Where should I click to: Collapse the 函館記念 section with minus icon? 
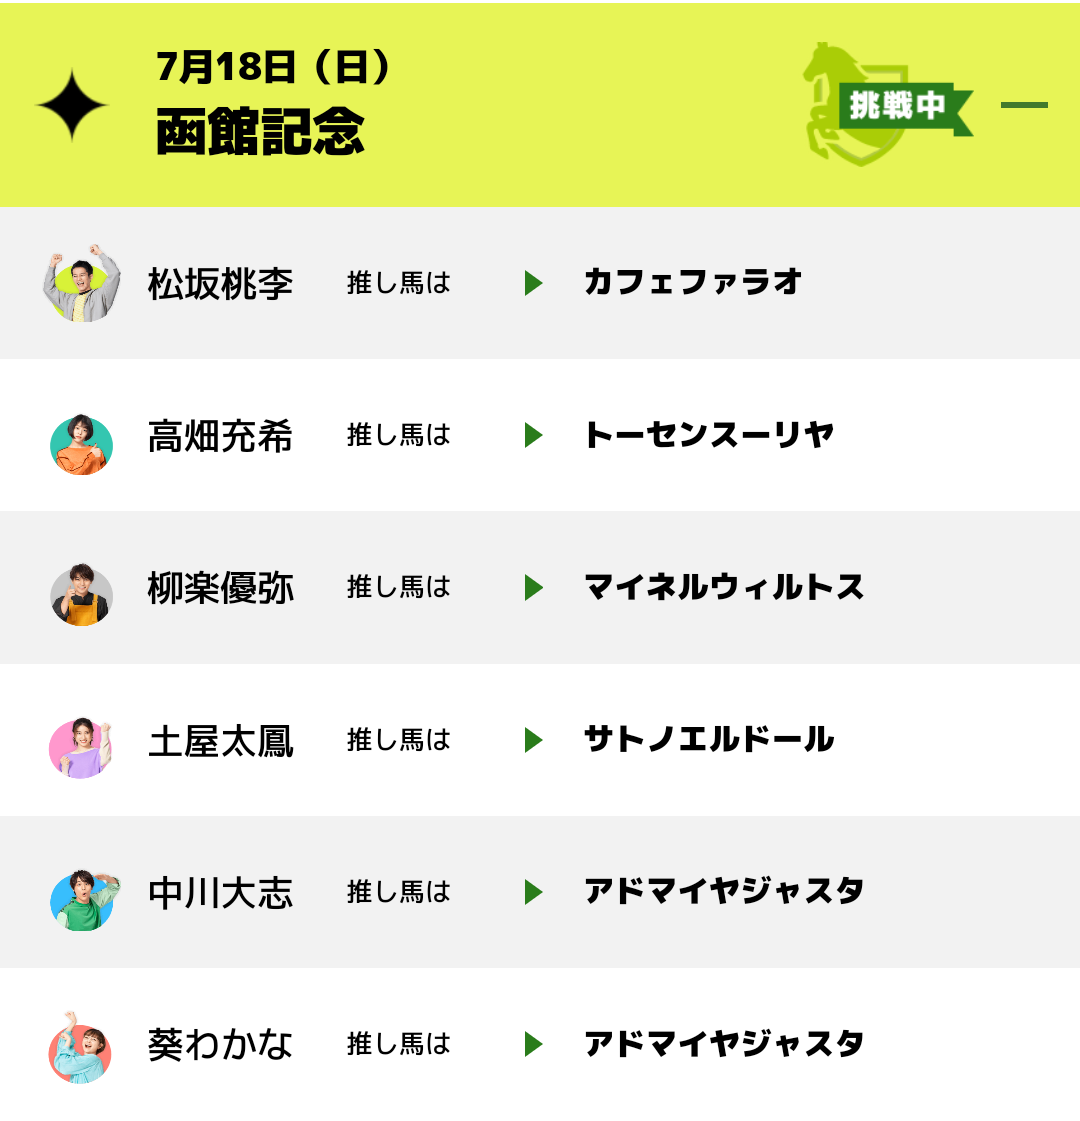[1024, 105]
